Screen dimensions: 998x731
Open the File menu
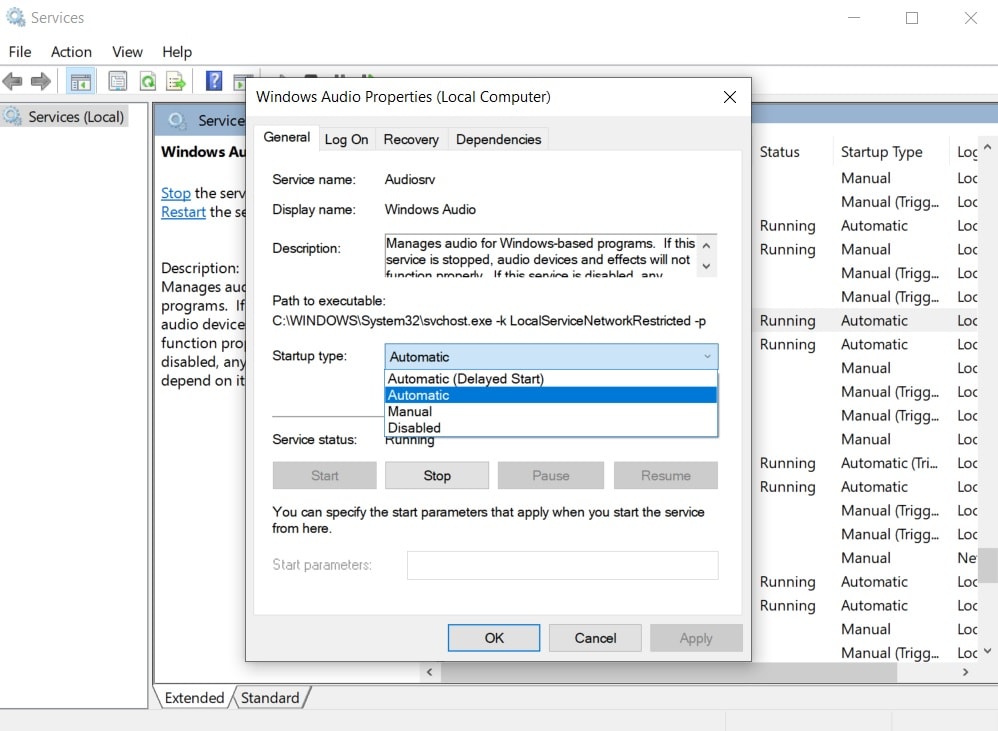coord(20,52)
